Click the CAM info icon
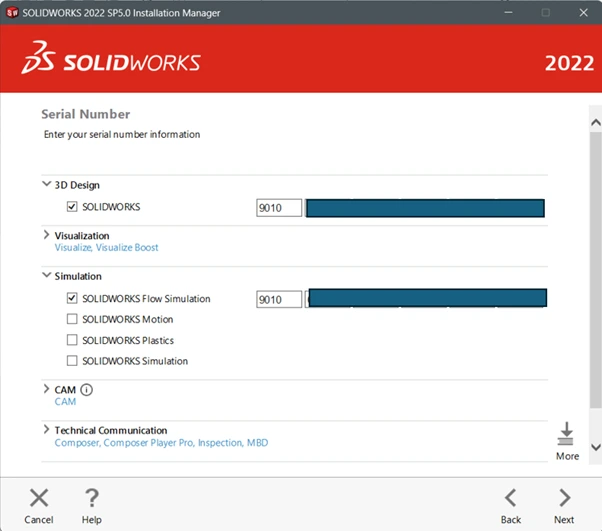This screenshot has height=531, width=602. click(x=86, y=390)
